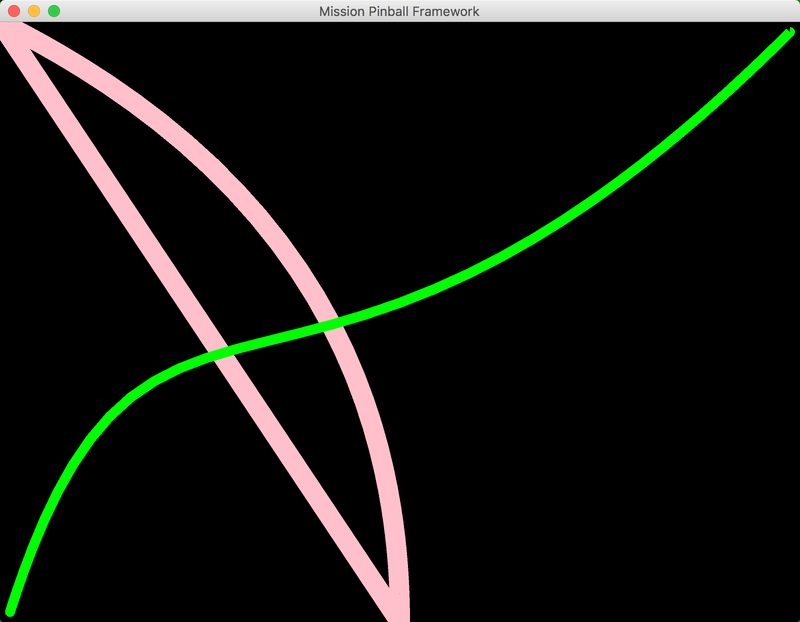Click the green curve's lower-left end
Screen dimensions: 800x622
11,608
